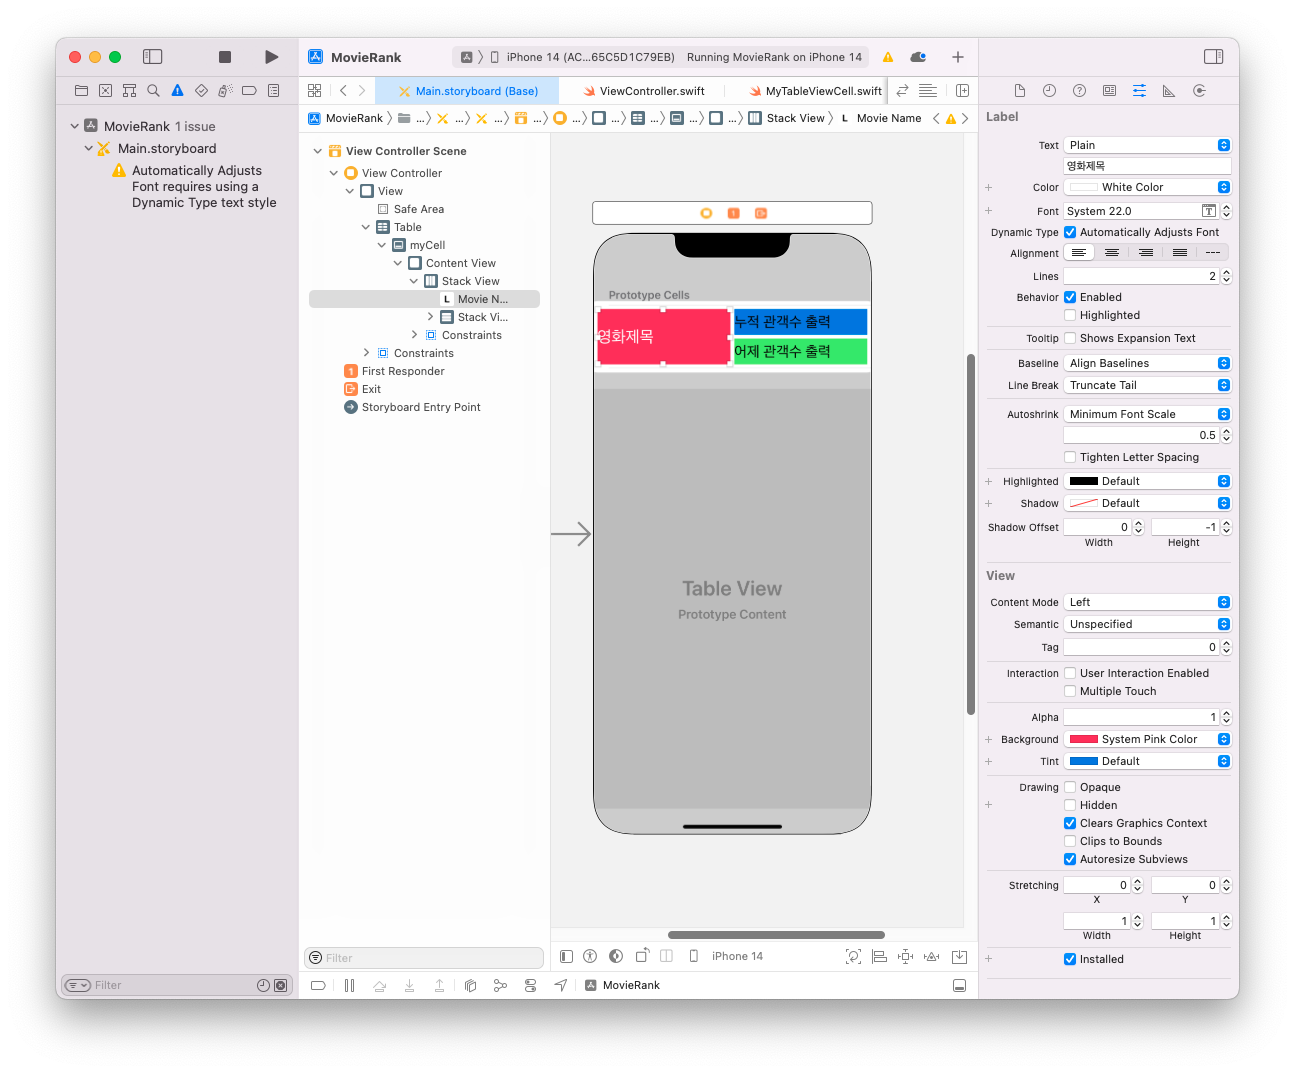Open the Library with the plus button
This screenshot has width=1295, height=1073.
point(958,57)
